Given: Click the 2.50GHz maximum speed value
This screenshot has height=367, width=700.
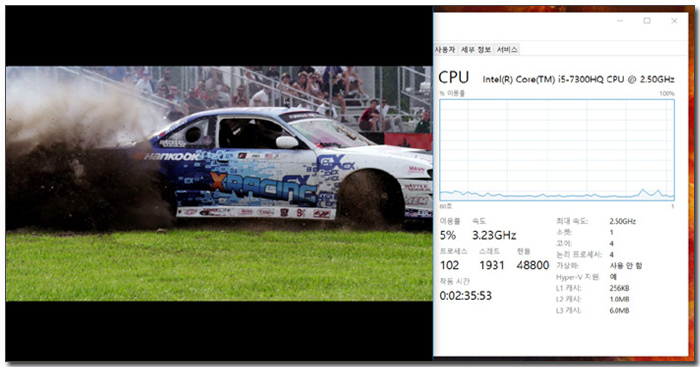Looking at the screenshot, I should tap(622, 221).
